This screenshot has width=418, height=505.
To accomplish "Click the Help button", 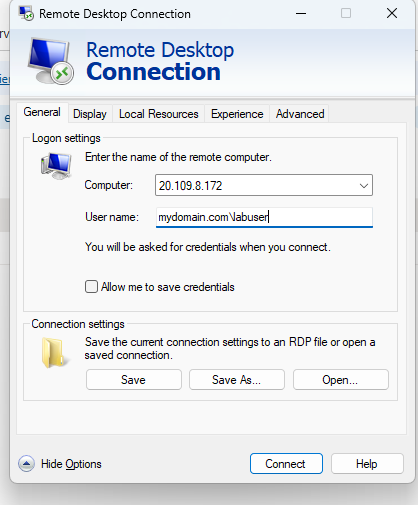I will coord(367,464).
